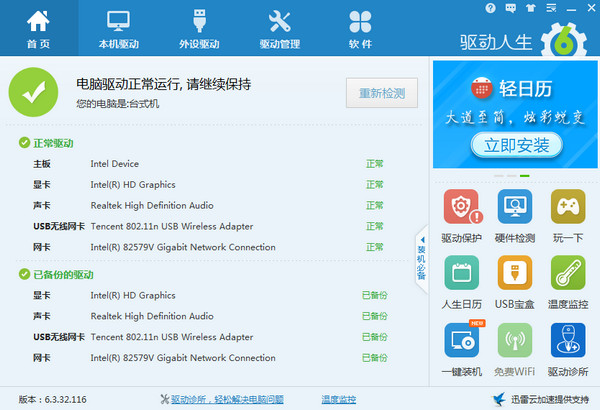Go to the 驱动管理 tab

click(x=279, y=29)
